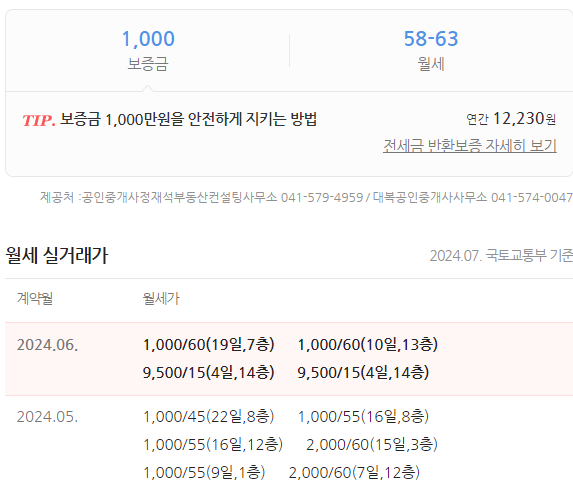Click the 1,000/55(9일,1층) entry

204,473
